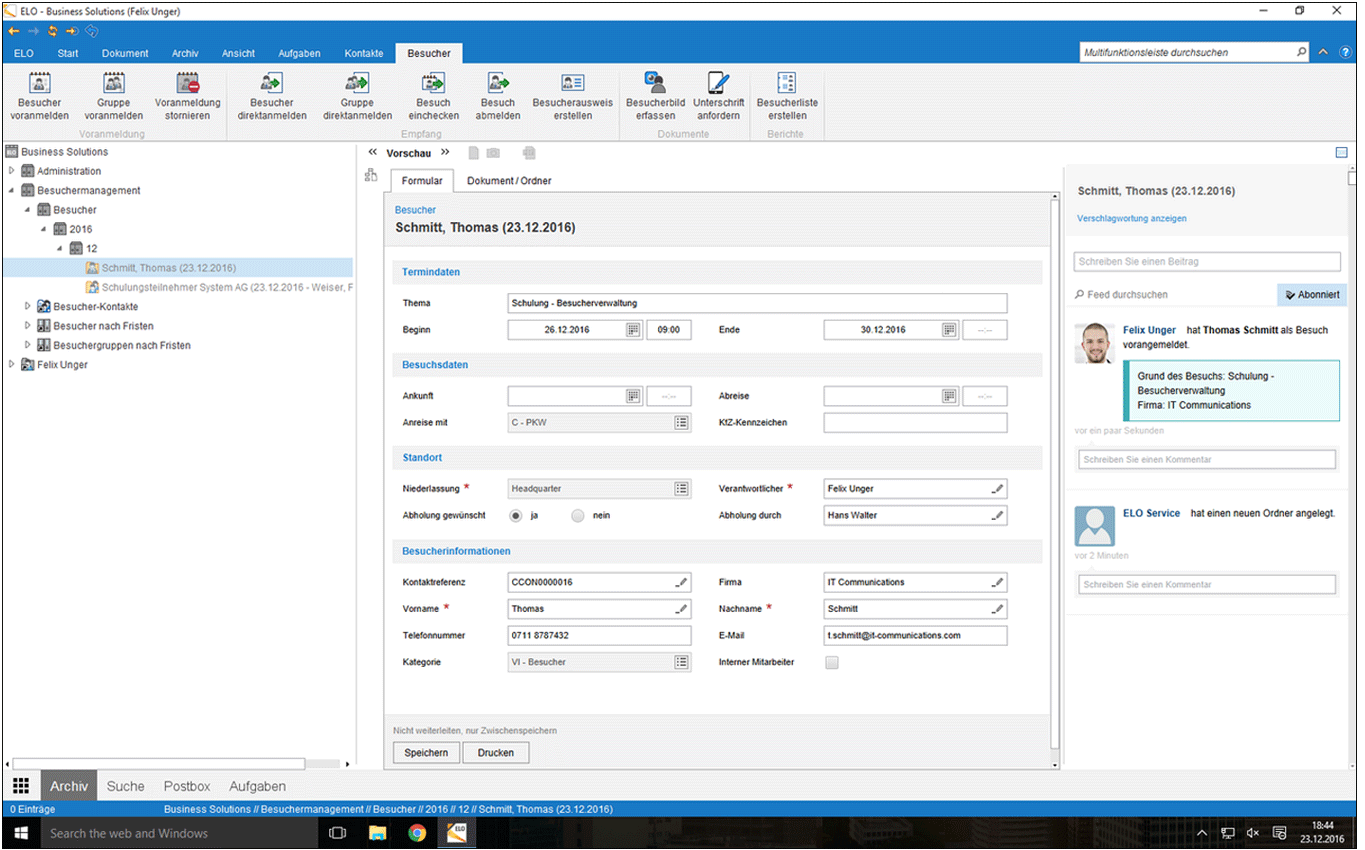1365x850 pixels.
Task: Expand the Besucher-Kontakte tree node
Action: tap(28, 306)
